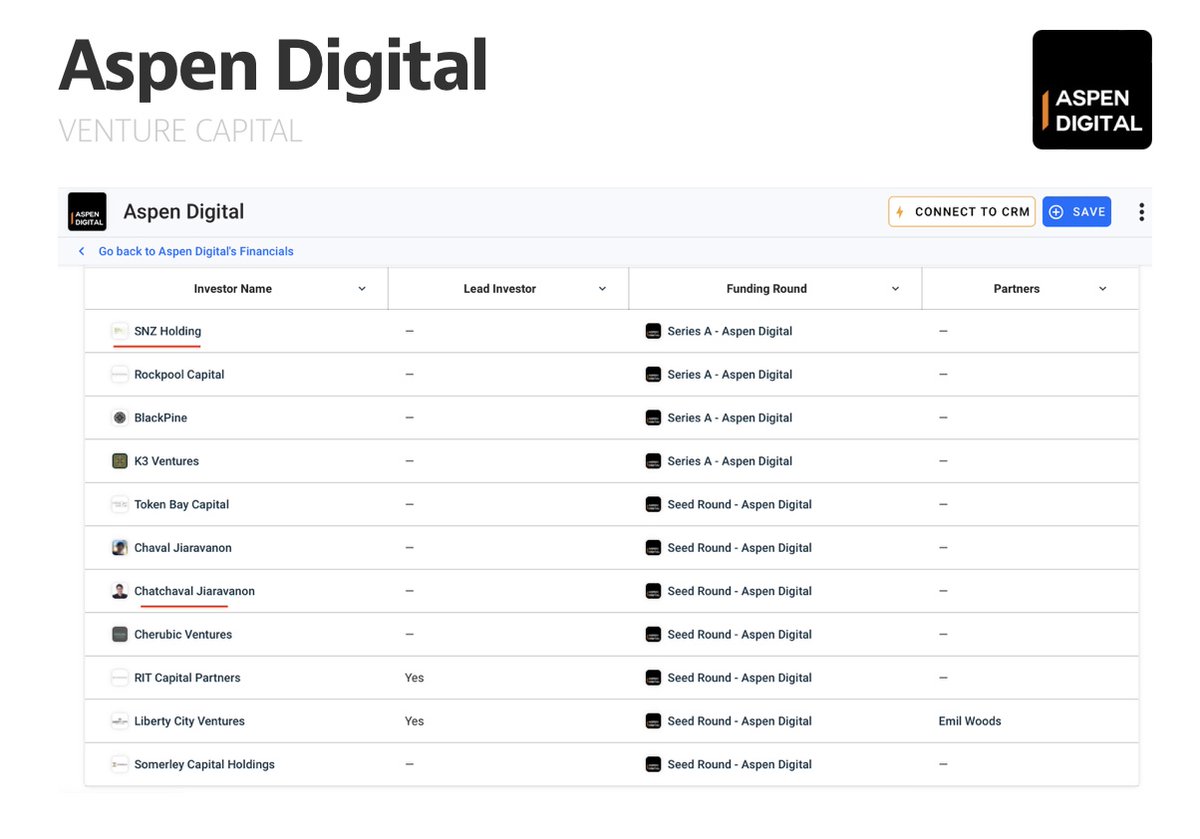Open the SNZ Holding investor link
Screen dimensions: 1200x839
tap(167, 331)
